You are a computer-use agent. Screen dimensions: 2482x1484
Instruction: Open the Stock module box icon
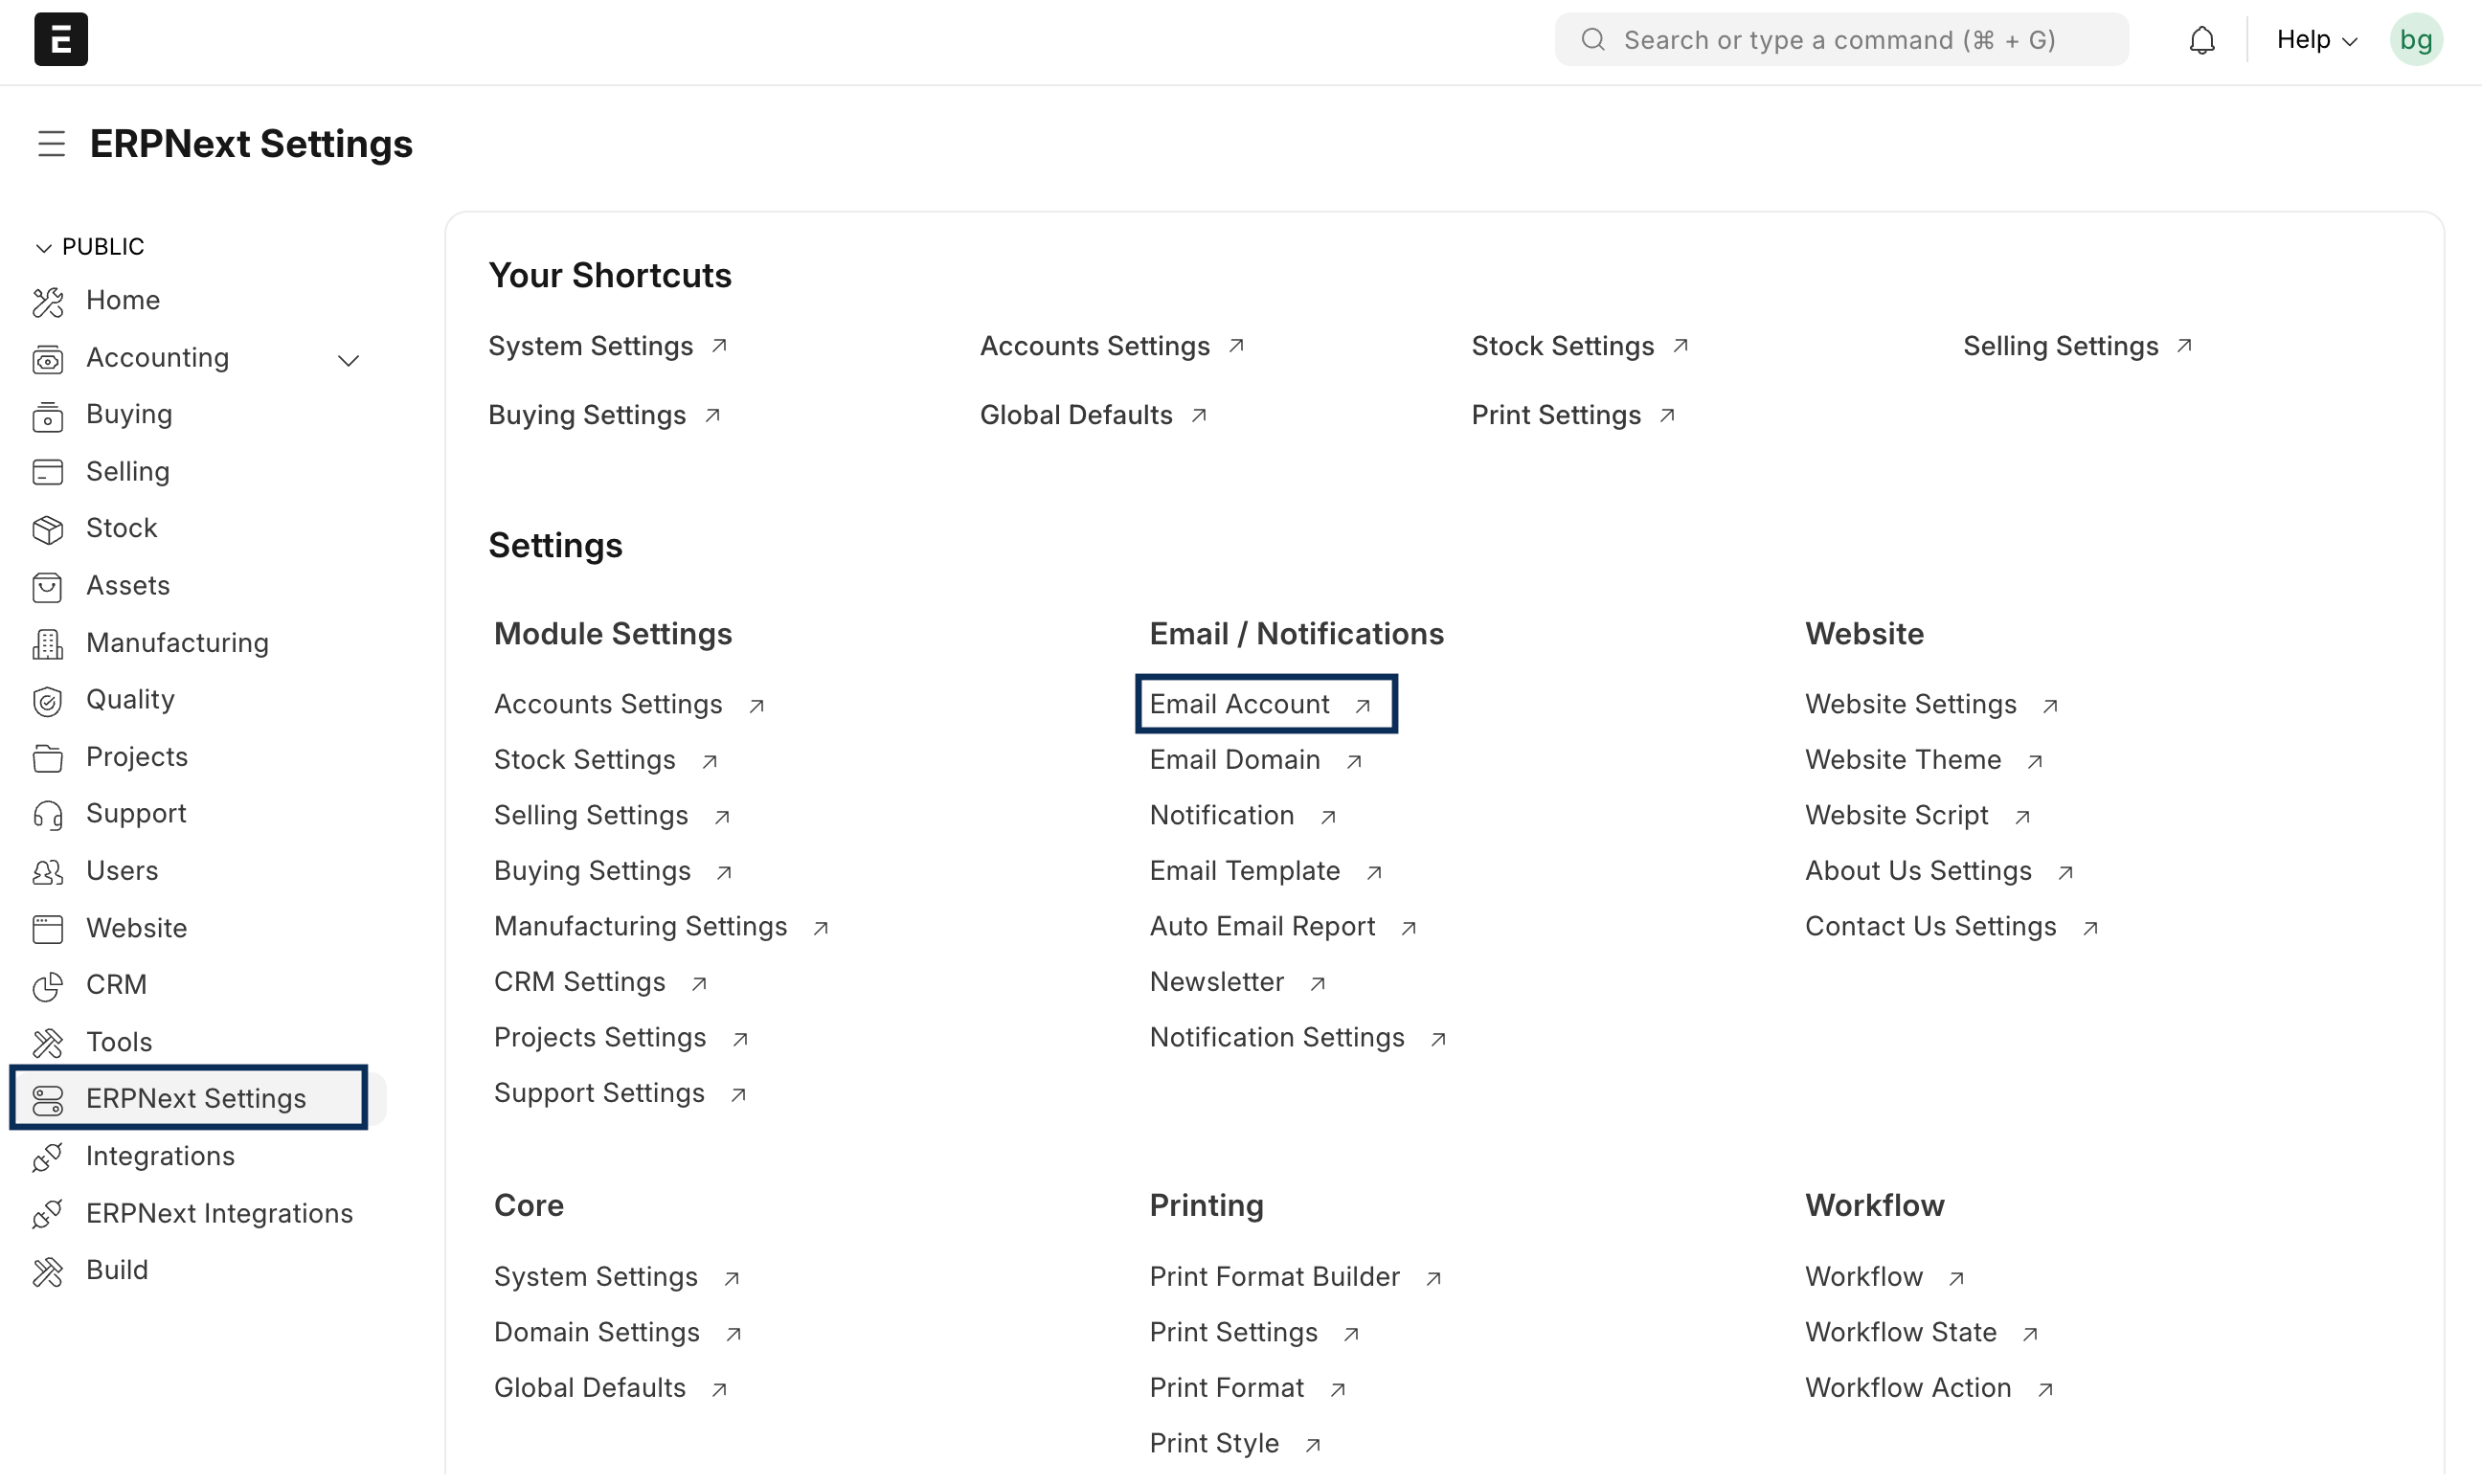point(47,529)
